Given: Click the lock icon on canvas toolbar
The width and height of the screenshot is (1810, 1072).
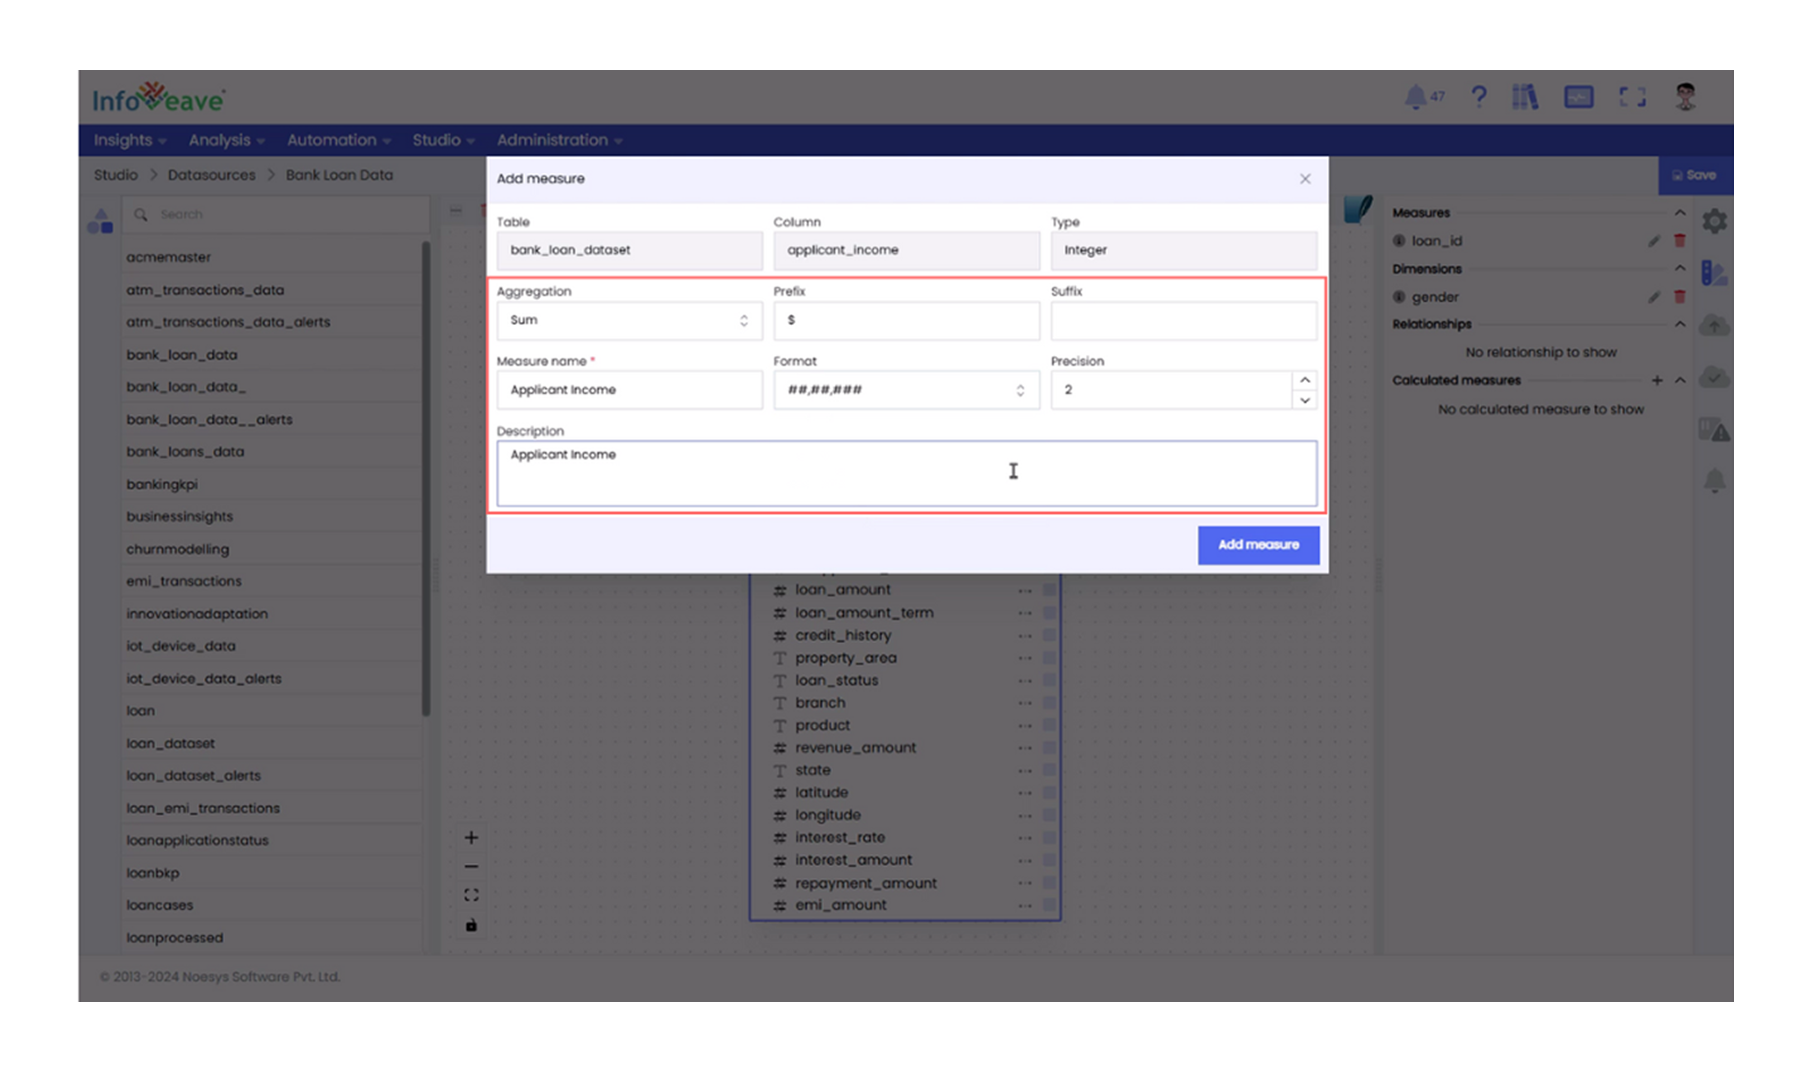Looking at the screenshot, I should [x=471, y=925].
